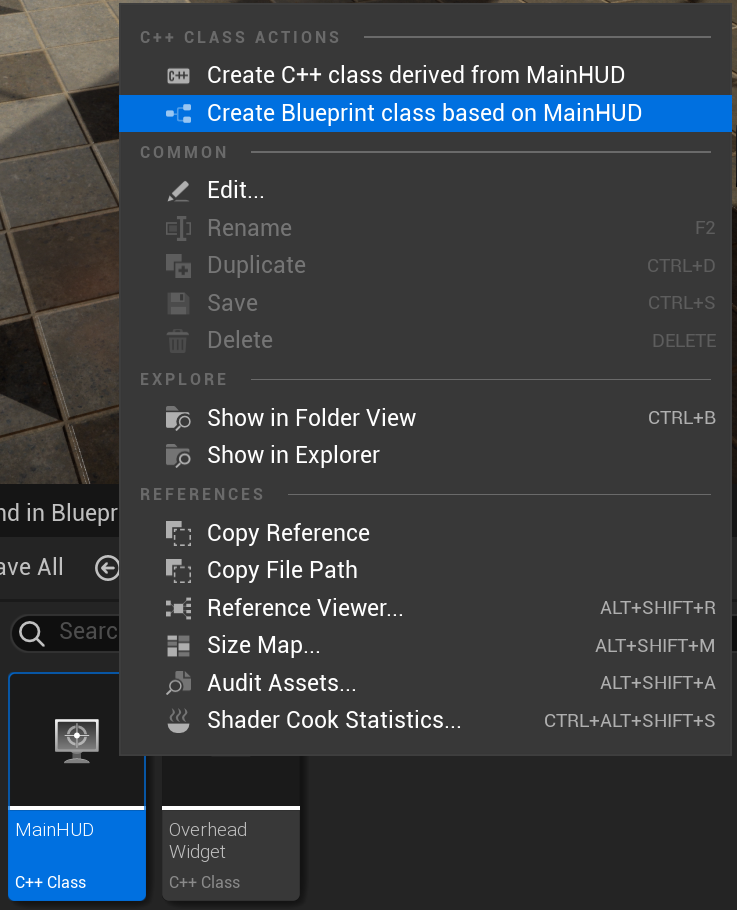
Task: Open Shader Cook Statistics... from the menu
Action: [x=425, y=720]
